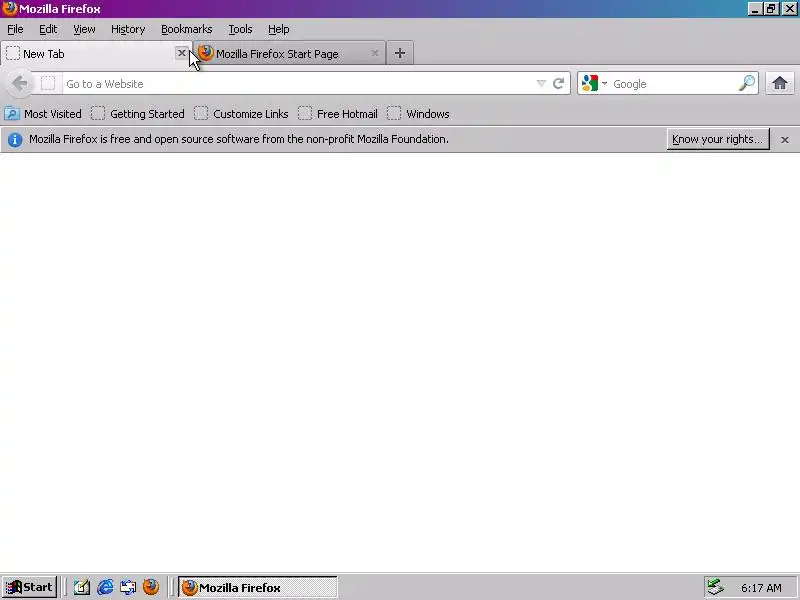Open the Windows Start menu
This screenshot has width=800, height=600.
[x=29, y=587]
